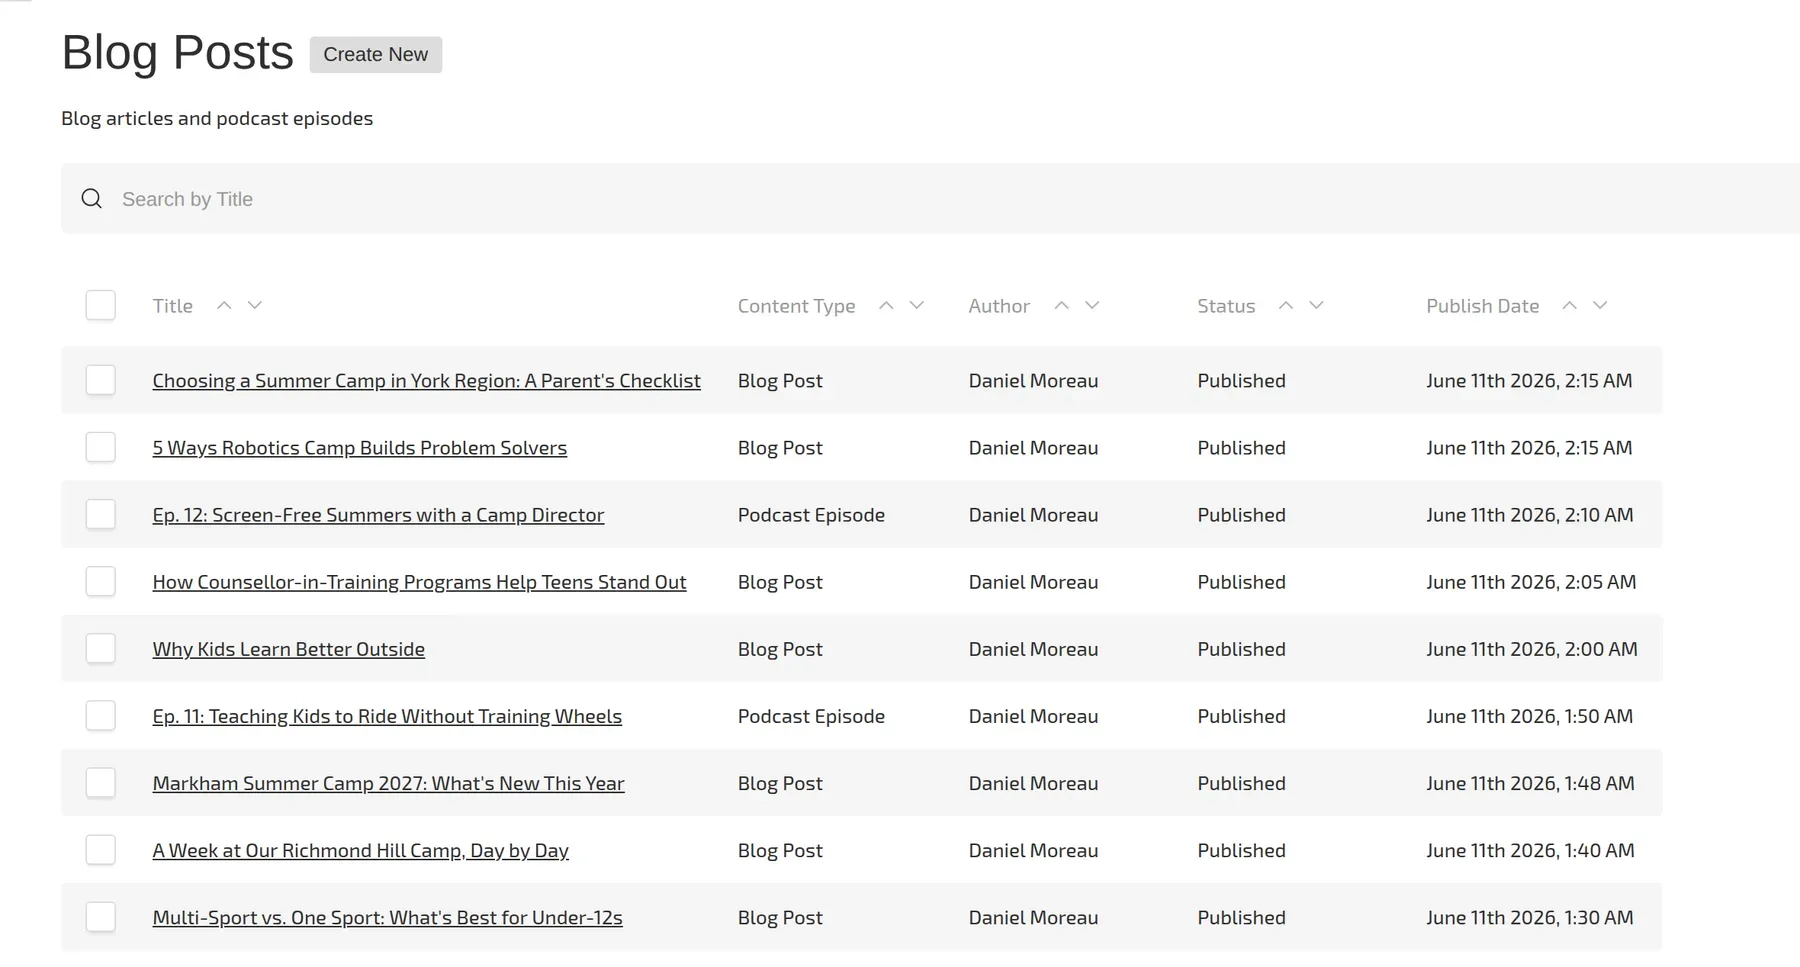
Task: Click the search magnifier icon
Action: click(x=92, y=198)
